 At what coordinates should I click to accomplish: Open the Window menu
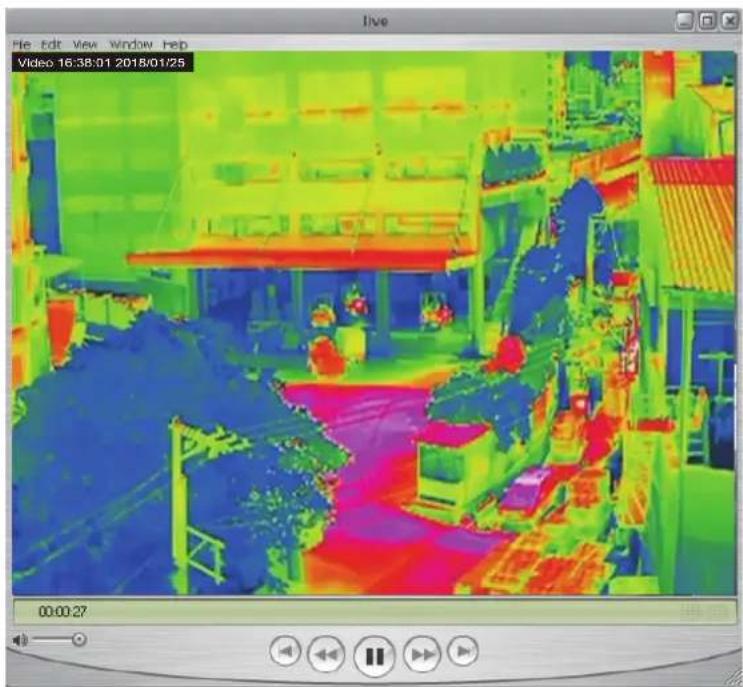click(131, 45)
